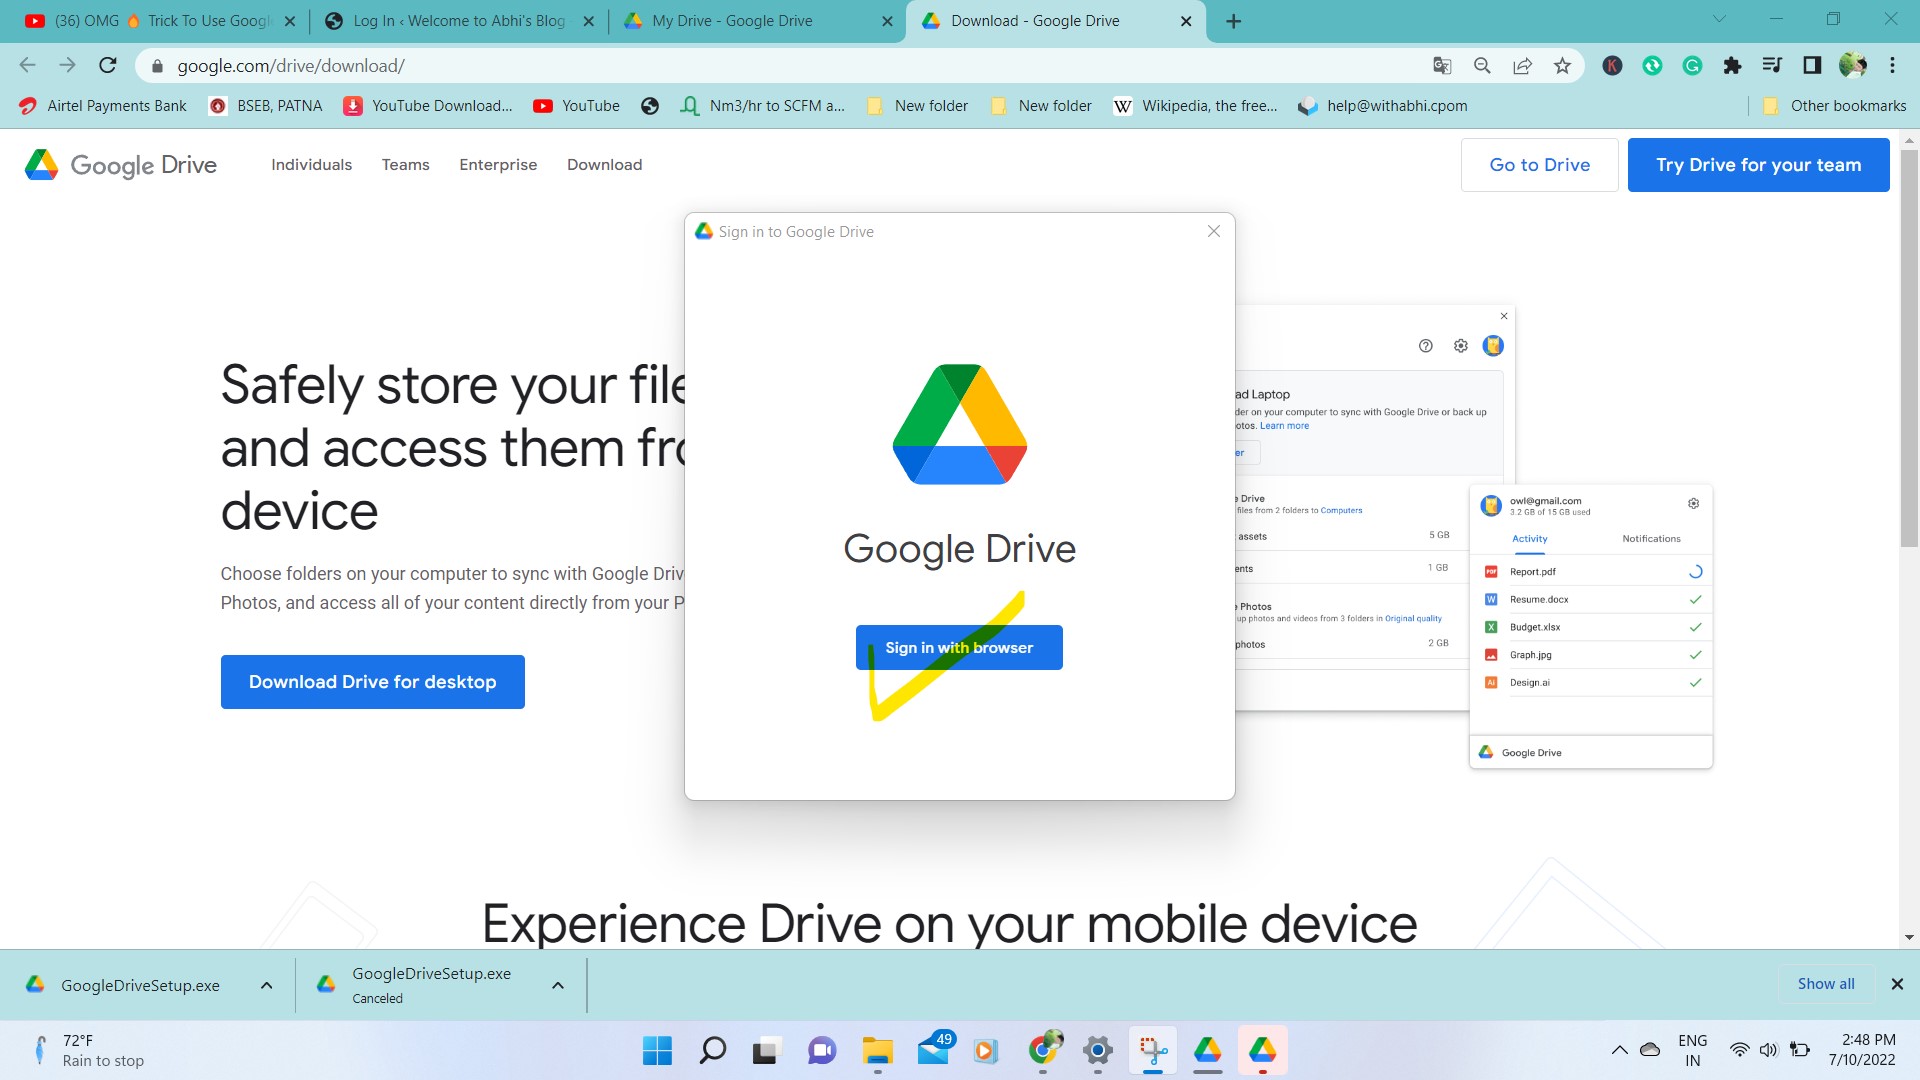
Task: Close the Sign in to Google Drive dialog
Action: point(1214,231)
